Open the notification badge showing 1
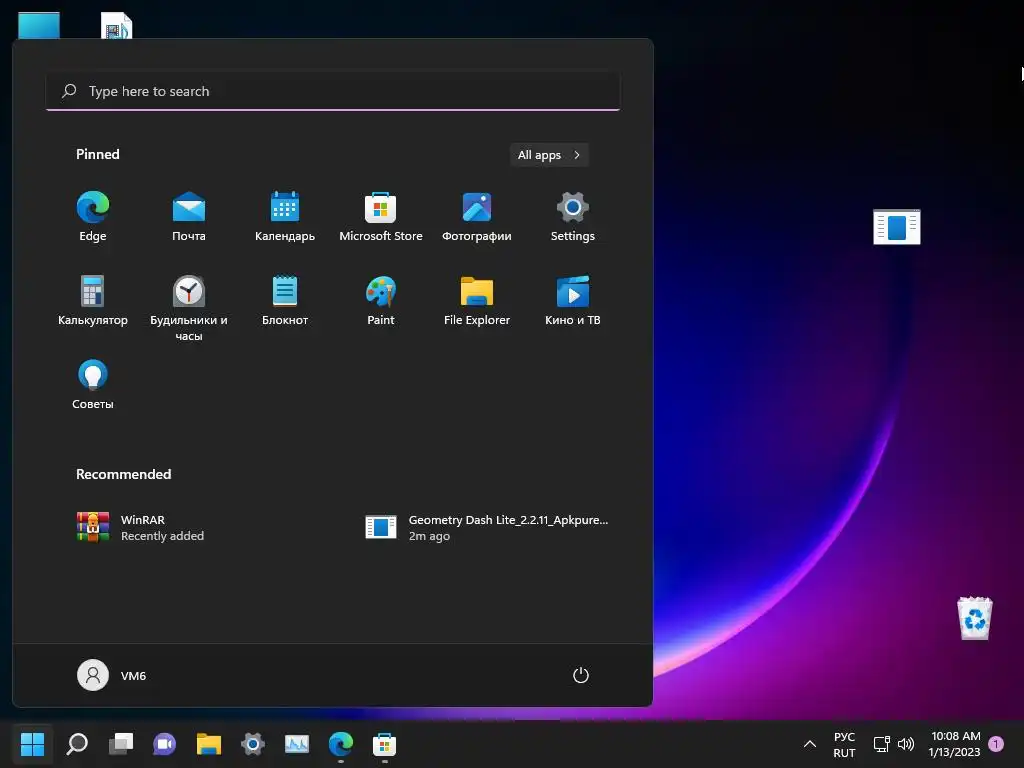 (997, 744)
